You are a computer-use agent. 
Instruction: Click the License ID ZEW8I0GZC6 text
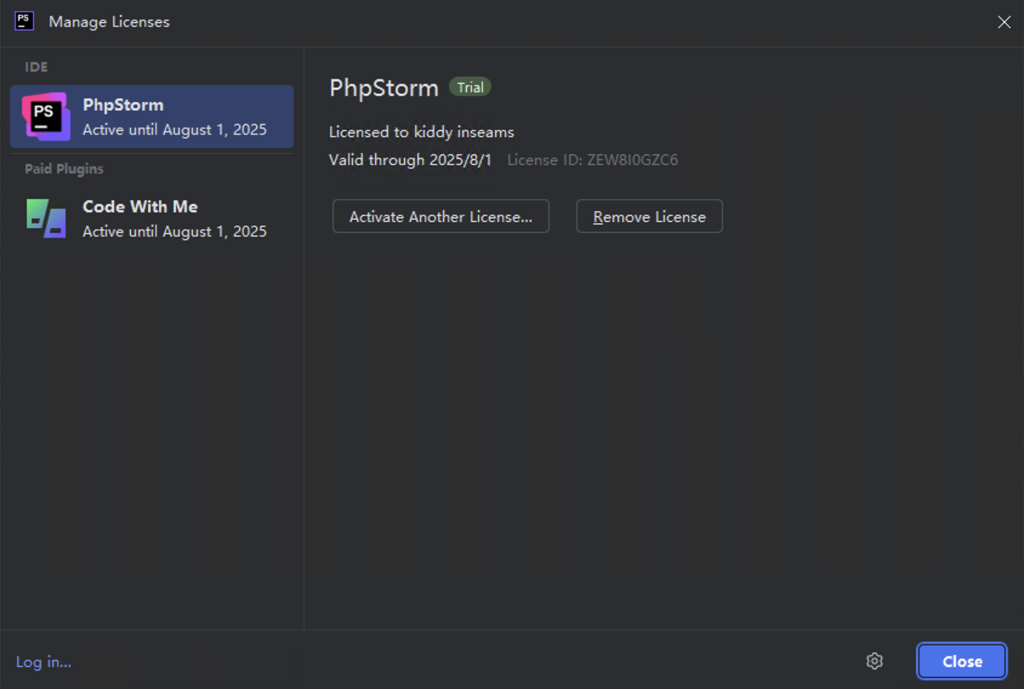592,160
